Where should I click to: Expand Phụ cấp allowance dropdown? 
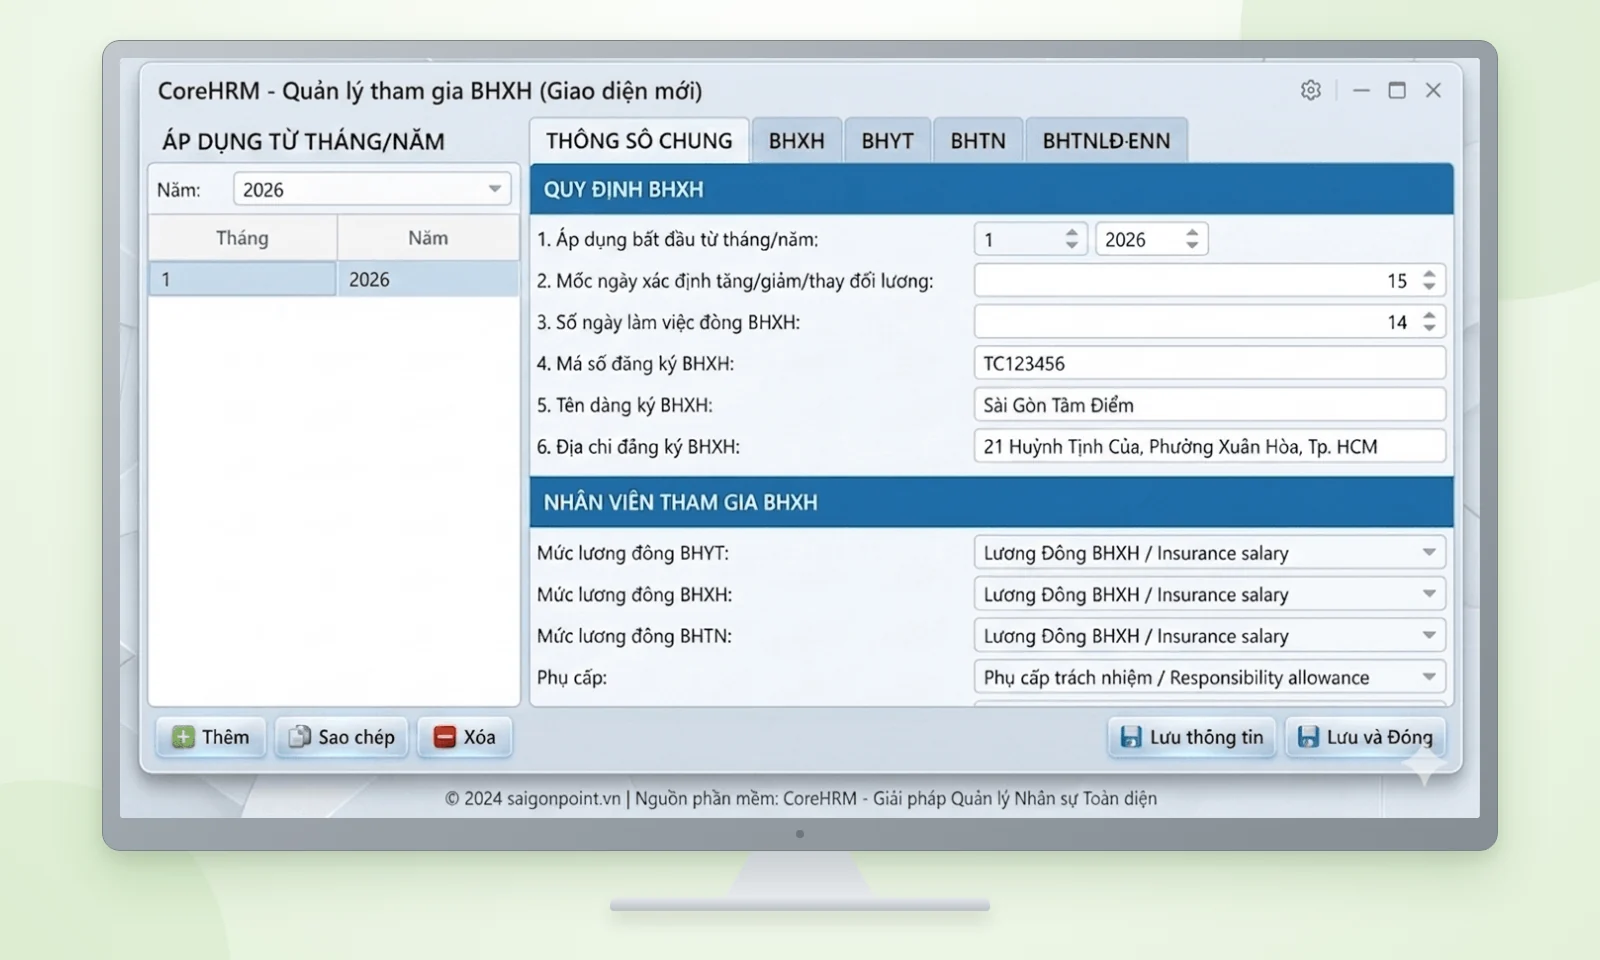(x=1210, y=677)
